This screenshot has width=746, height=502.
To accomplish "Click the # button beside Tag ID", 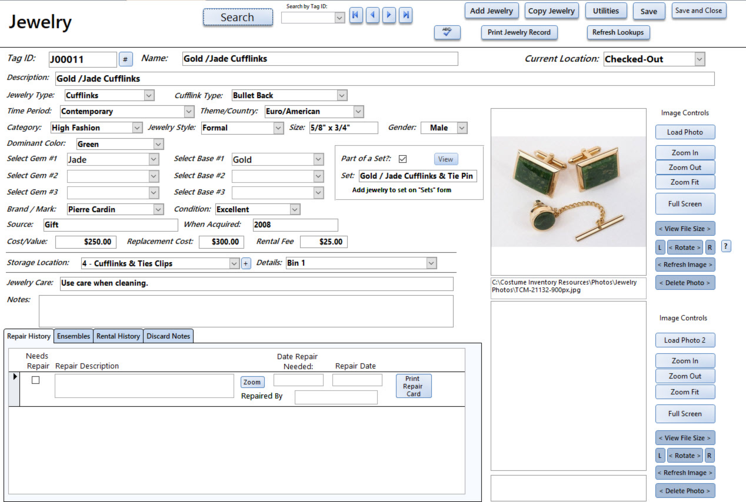I will coord(125,60).
